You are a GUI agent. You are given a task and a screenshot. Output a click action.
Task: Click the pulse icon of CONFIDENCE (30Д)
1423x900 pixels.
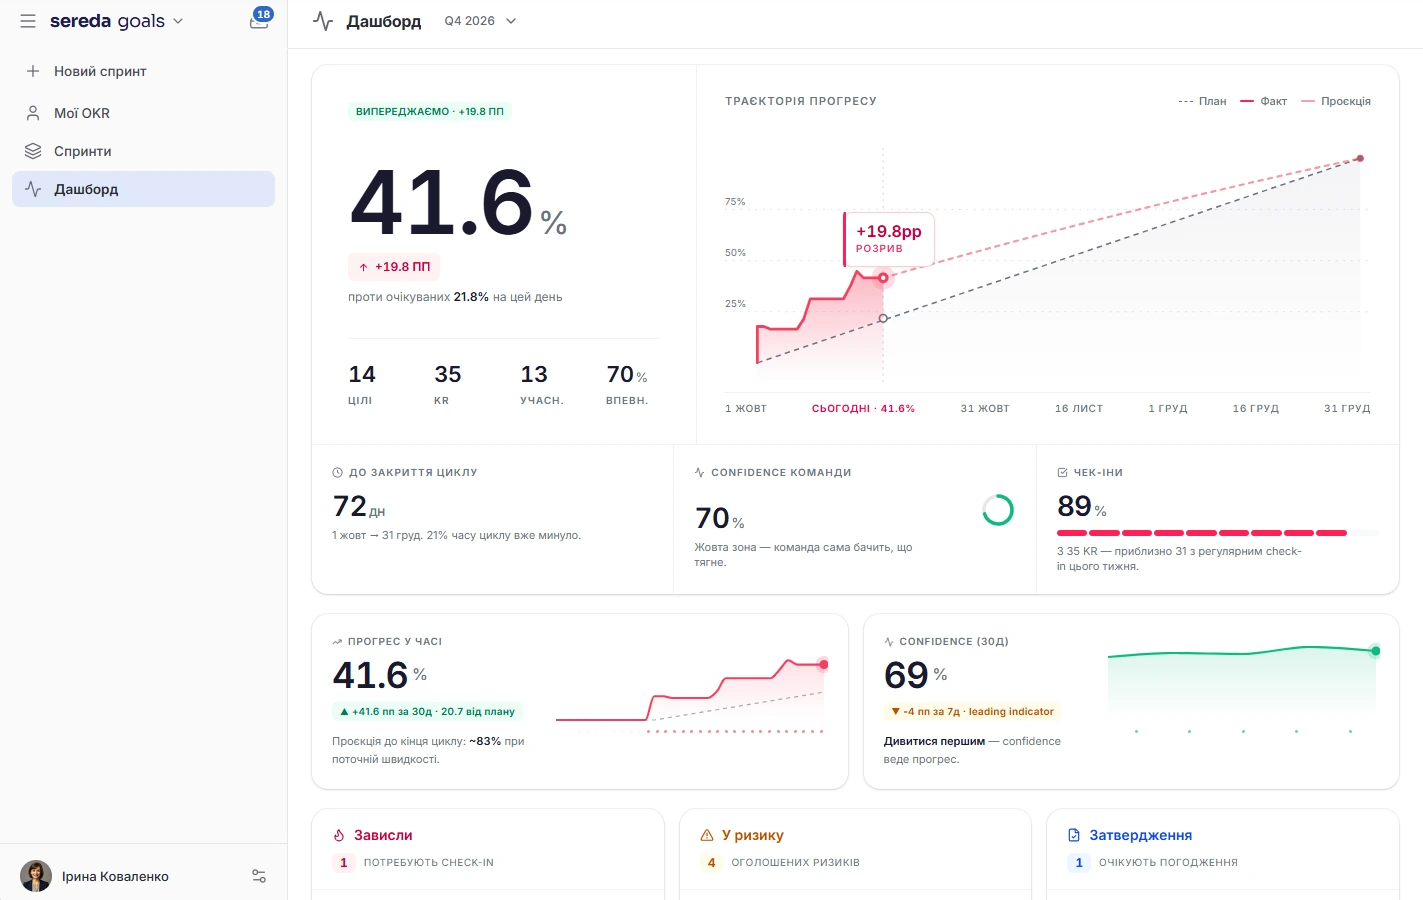pyautogui.click(x=889, y=642)
